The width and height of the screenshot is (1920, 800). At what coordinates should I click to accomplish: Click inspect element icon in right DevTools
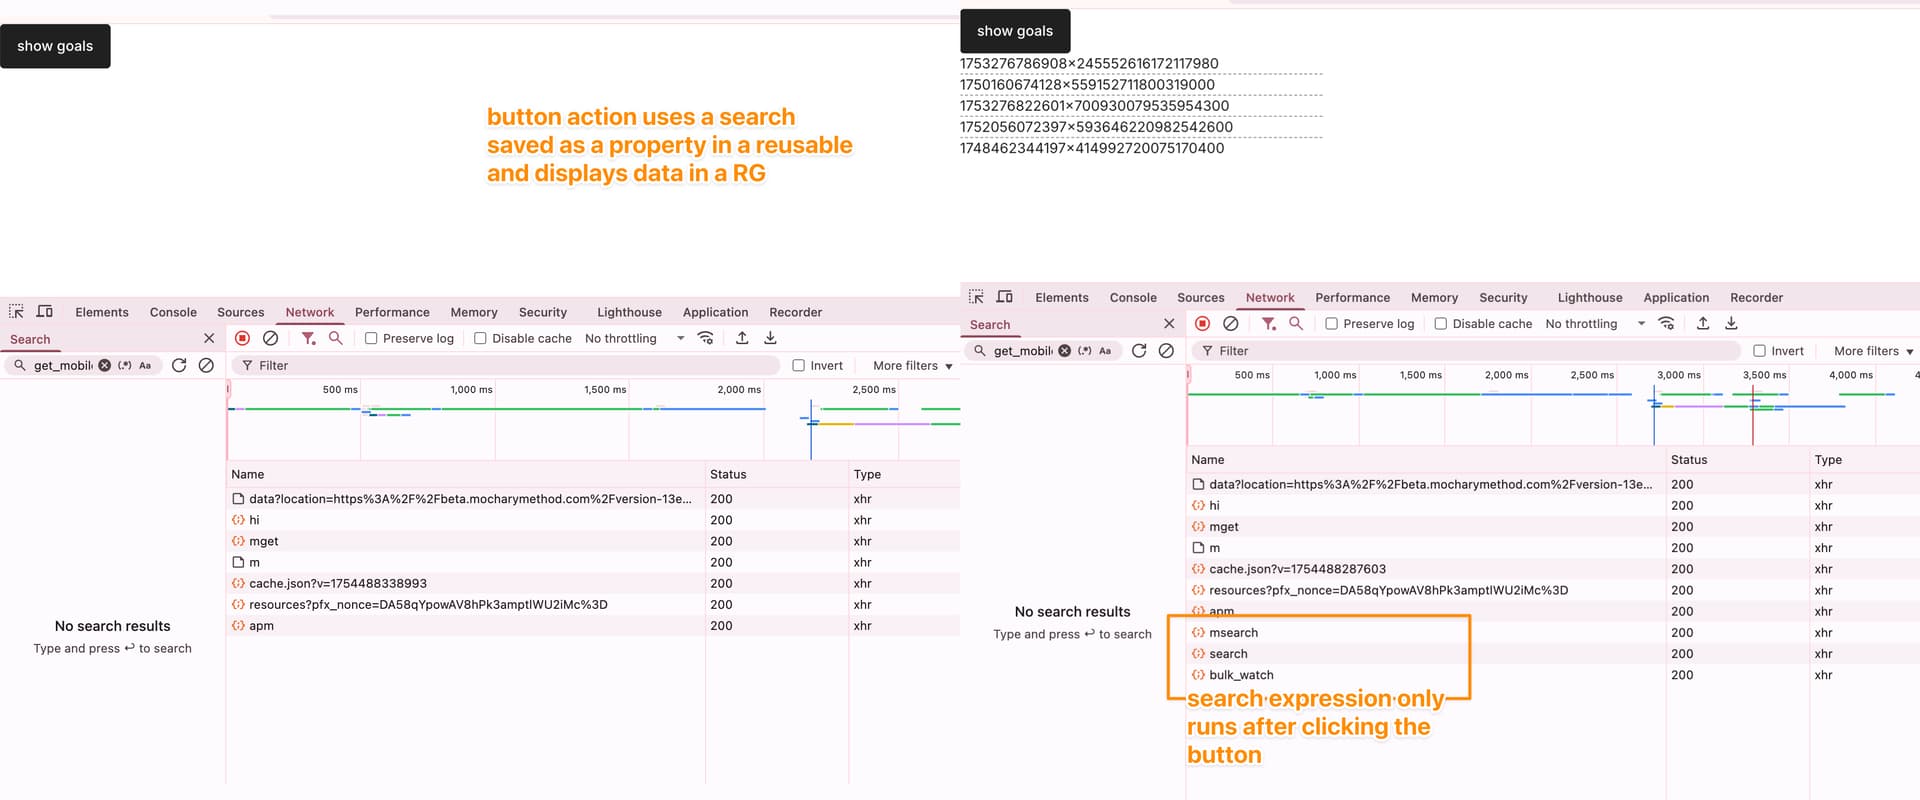pyautogui.click(x=976, y=297)
